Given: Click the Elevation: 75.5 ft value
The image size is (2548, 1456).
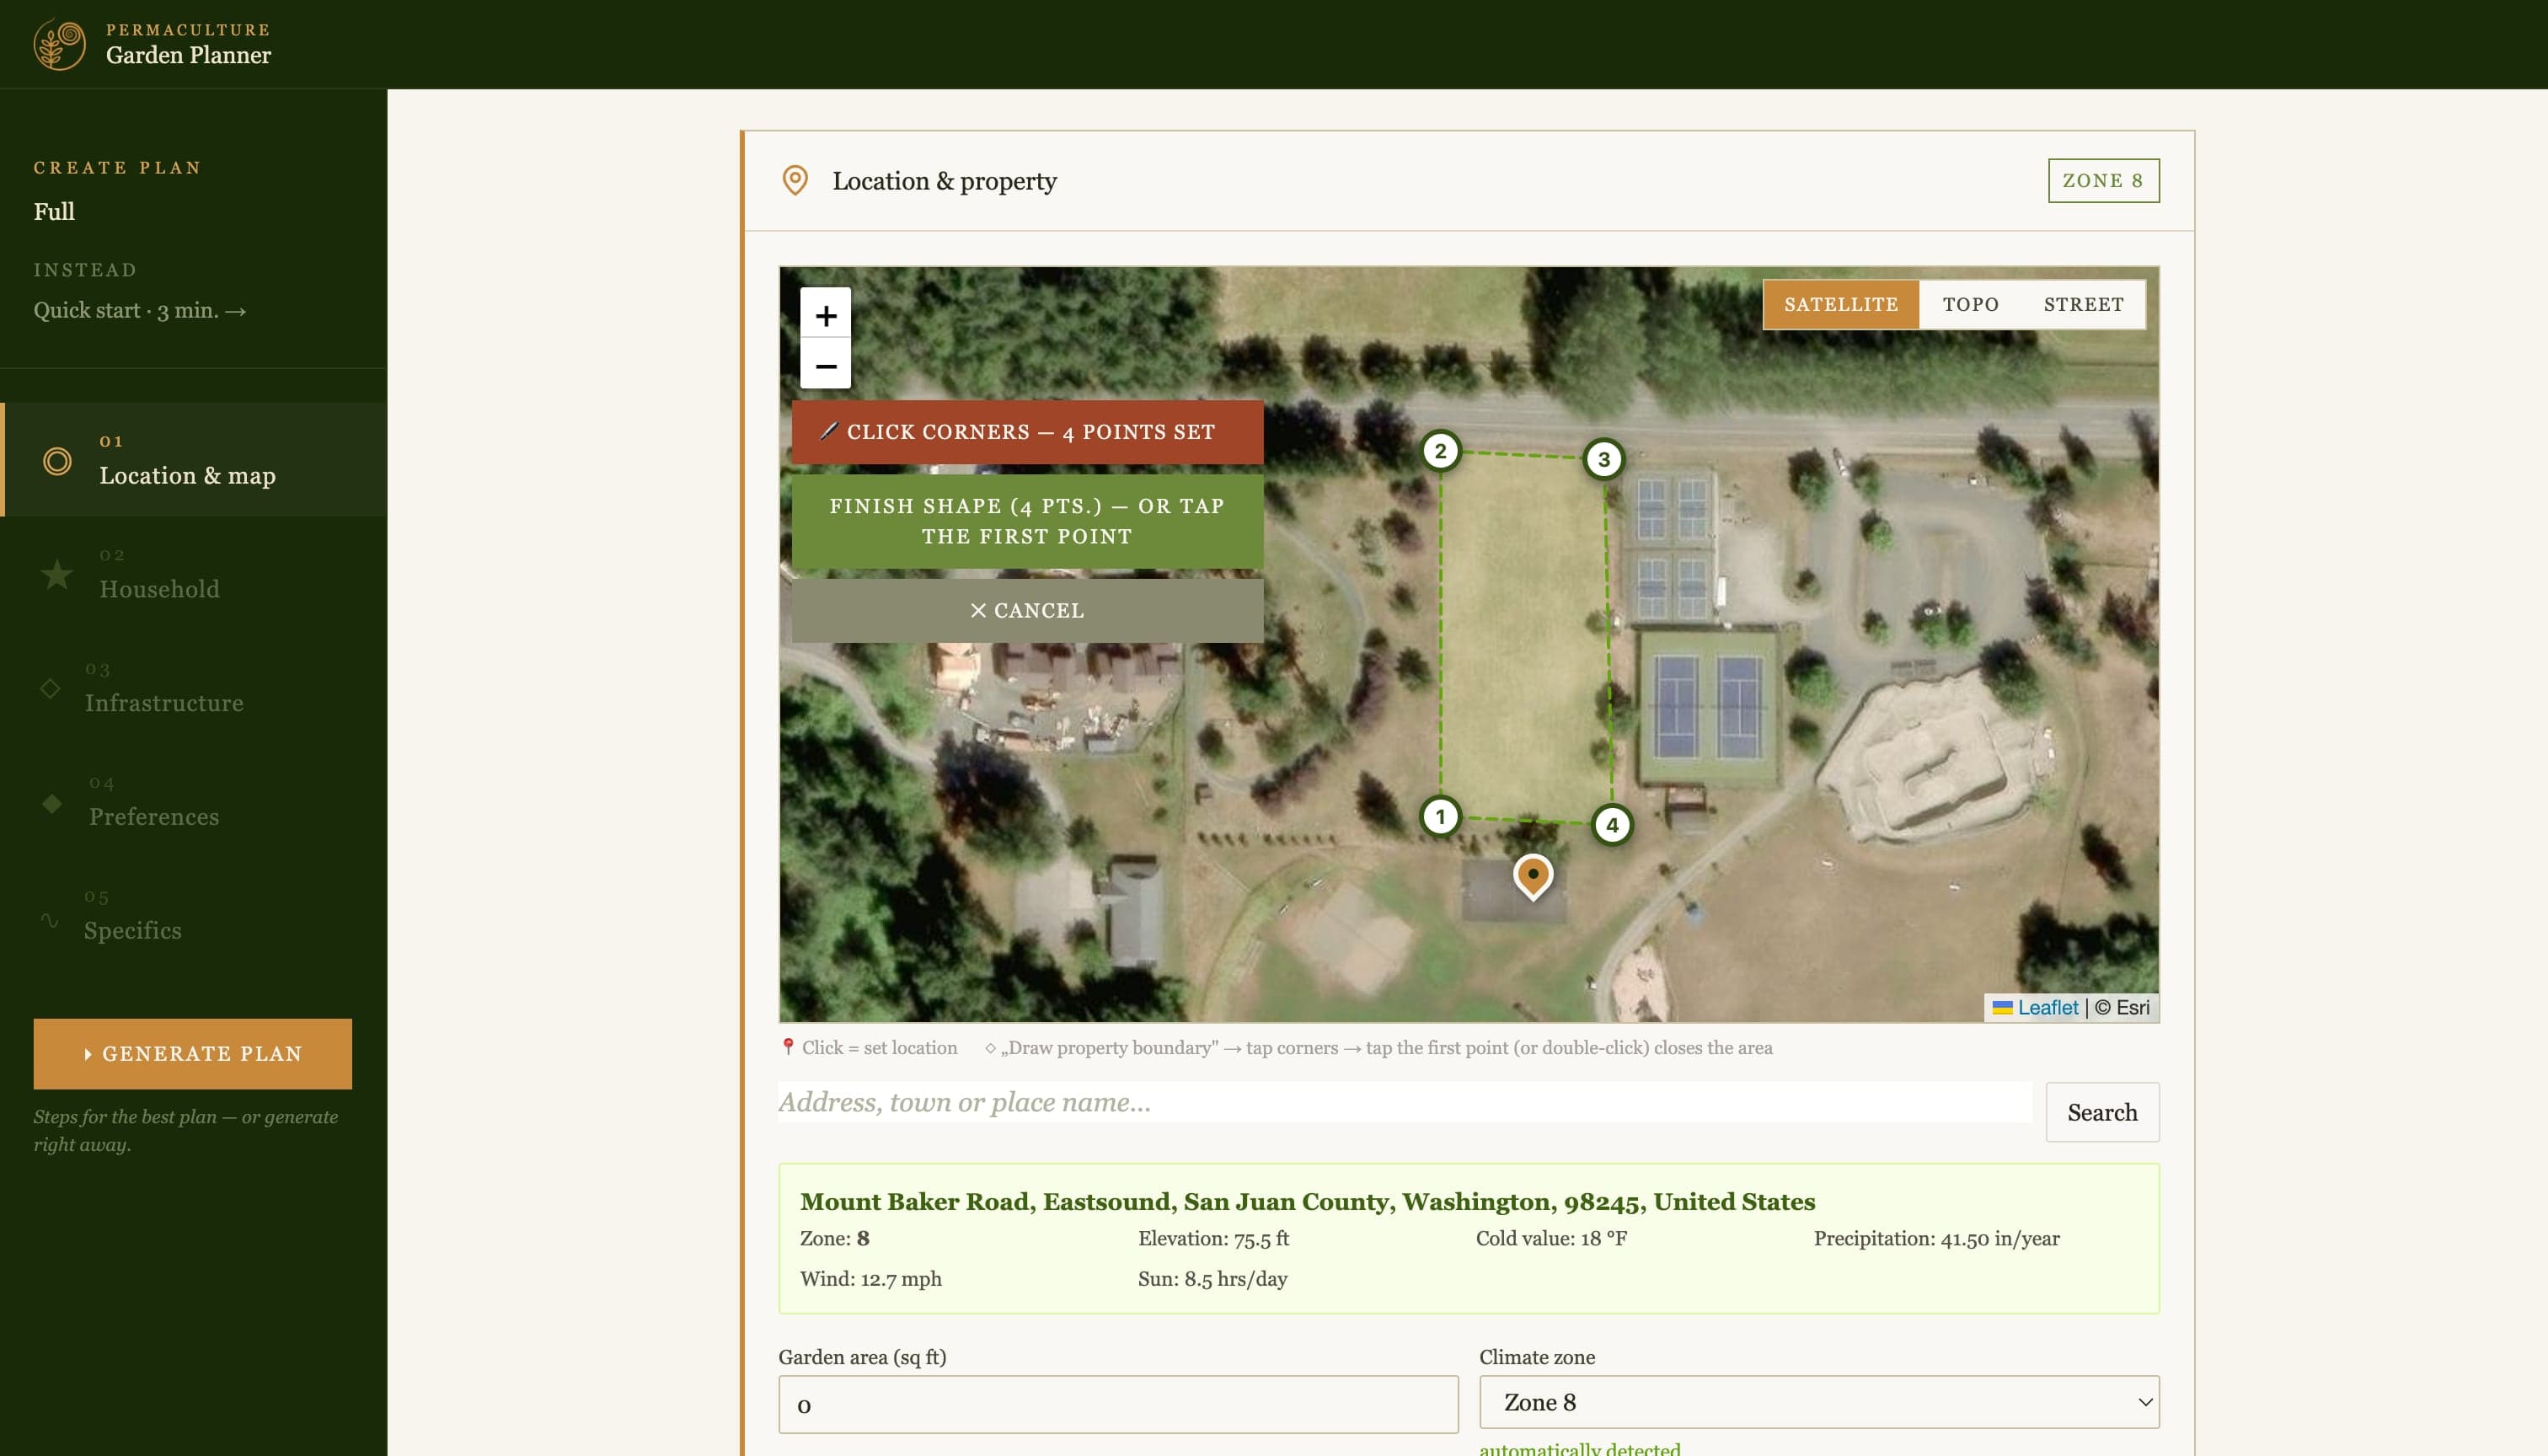Looking at the screenshot, I should pyautogui.click(x=1213, y=1238).
